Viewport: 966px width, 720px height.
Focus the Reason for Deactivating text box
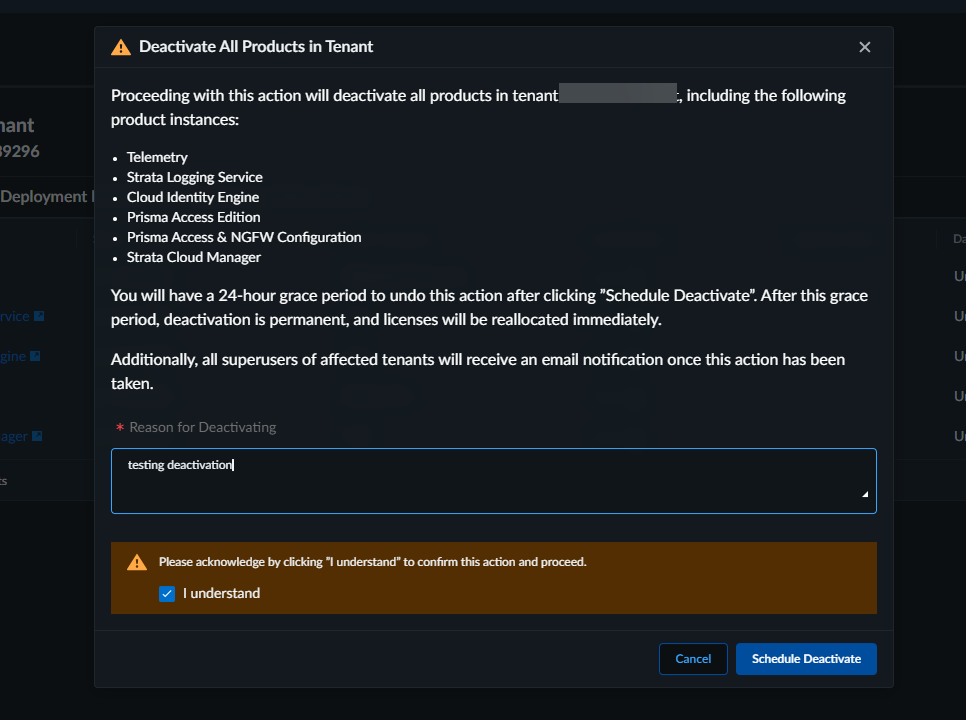click(493, 481)
